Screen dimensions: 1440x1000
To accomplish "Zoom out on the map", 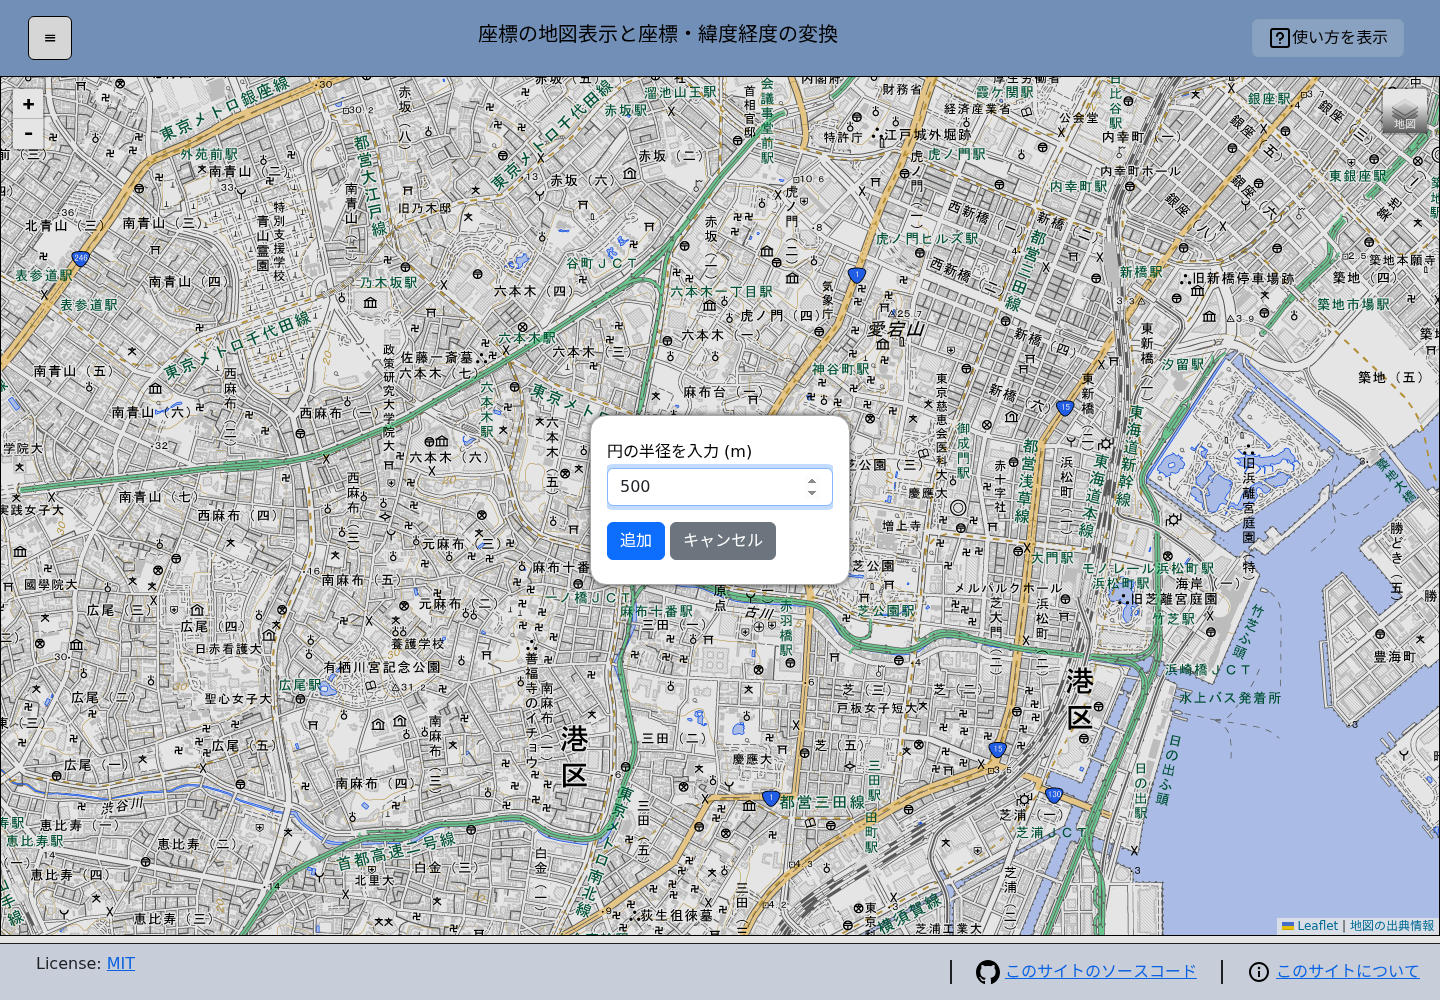I will pos(28,133).
